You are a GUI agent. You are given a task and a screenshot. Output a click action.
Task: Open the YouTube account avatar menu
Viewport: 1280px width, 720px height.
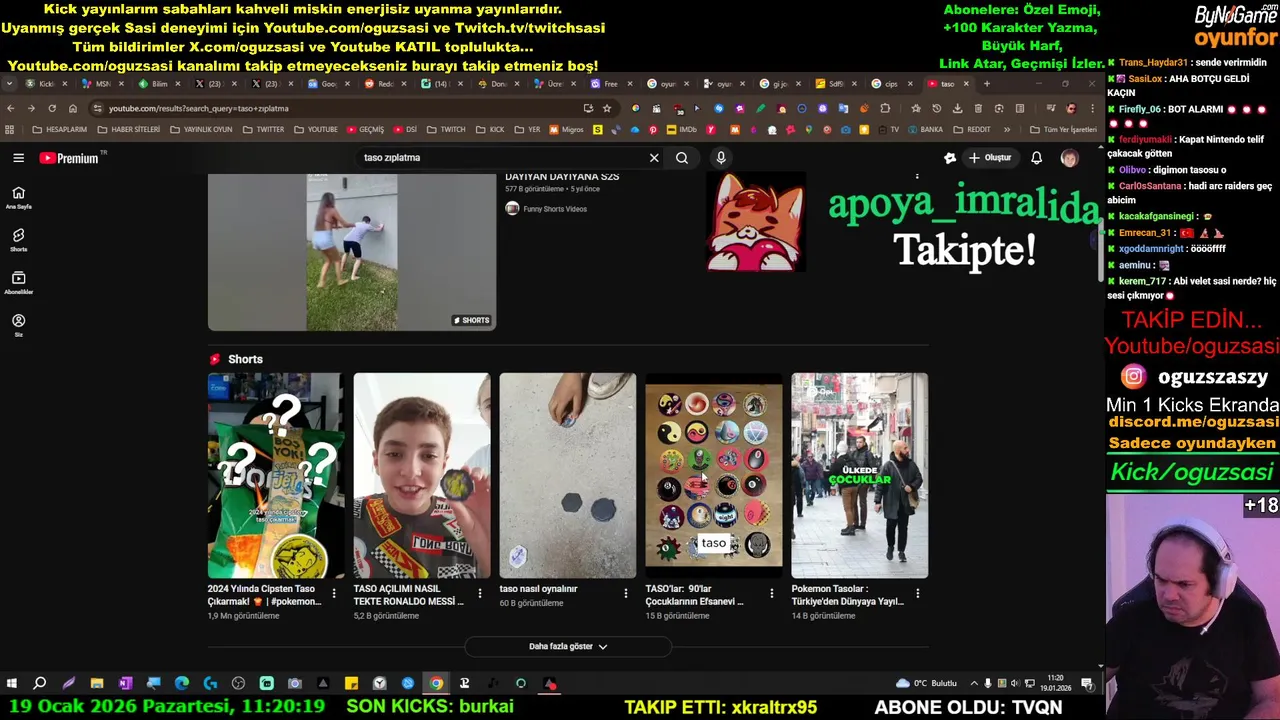[x=1069, y=158]
